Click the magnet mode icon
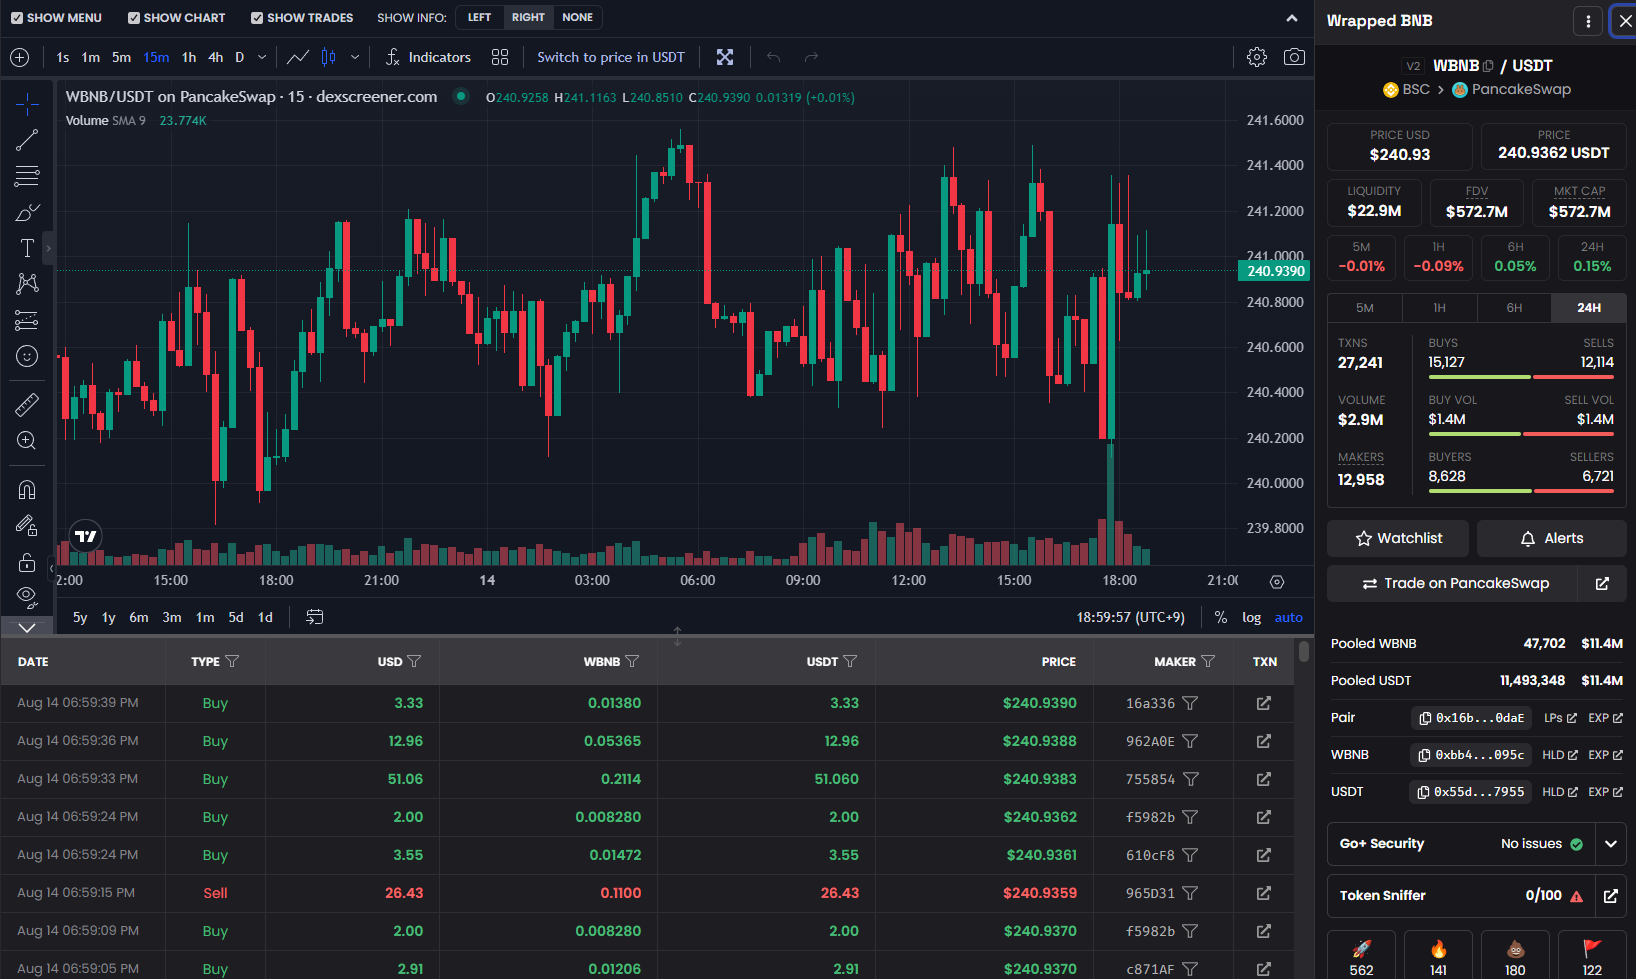Image resolution: width=1636 pixels, height=979 pixels. pyautogui.click(x=27, y=490)
